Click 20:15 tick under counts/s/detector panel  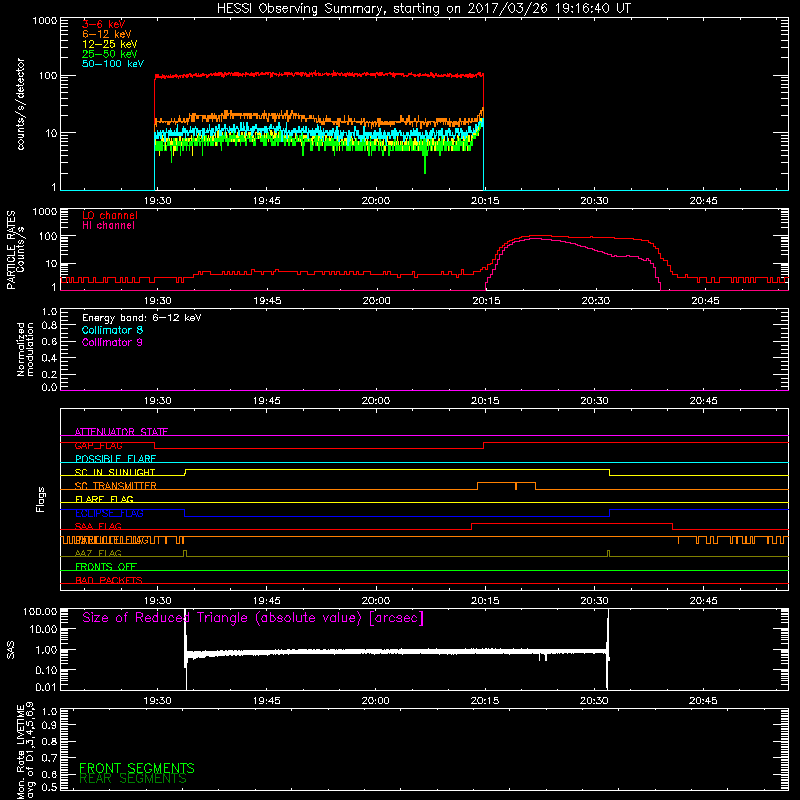click(x=485, y=201)
